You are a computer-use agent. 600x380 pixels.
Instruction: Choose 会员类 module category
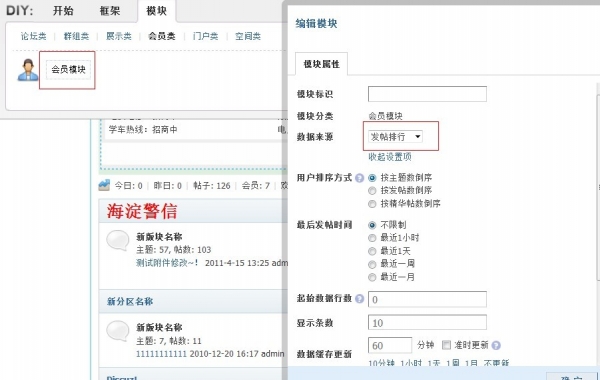[162, 36]
